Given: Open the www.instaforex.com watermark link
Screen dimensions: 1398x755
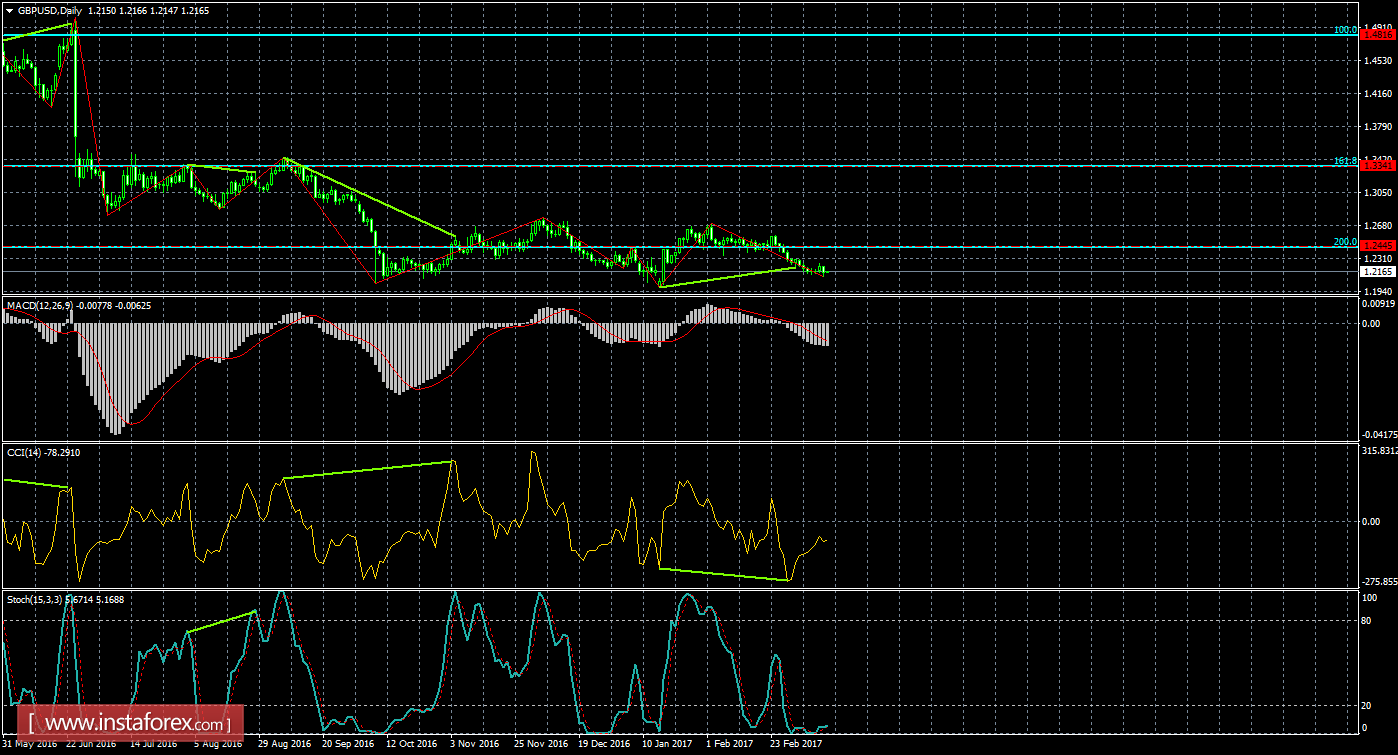Looking at the screenshot, I should point(136,722).
